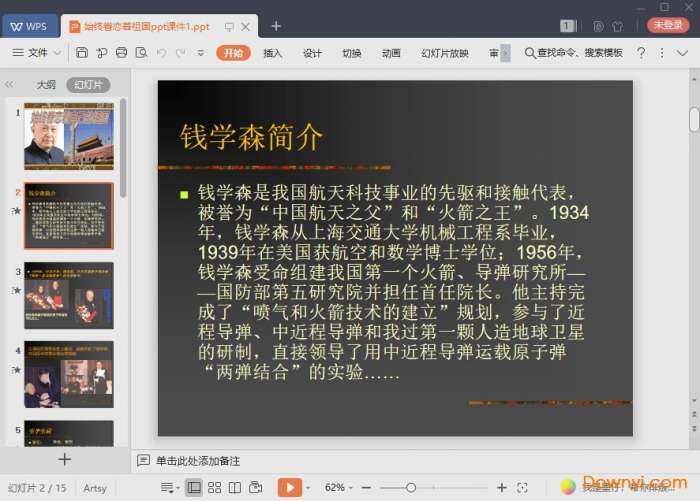Select slide 2 thumbnail 钱学森简介

click(x=69, y=216)
